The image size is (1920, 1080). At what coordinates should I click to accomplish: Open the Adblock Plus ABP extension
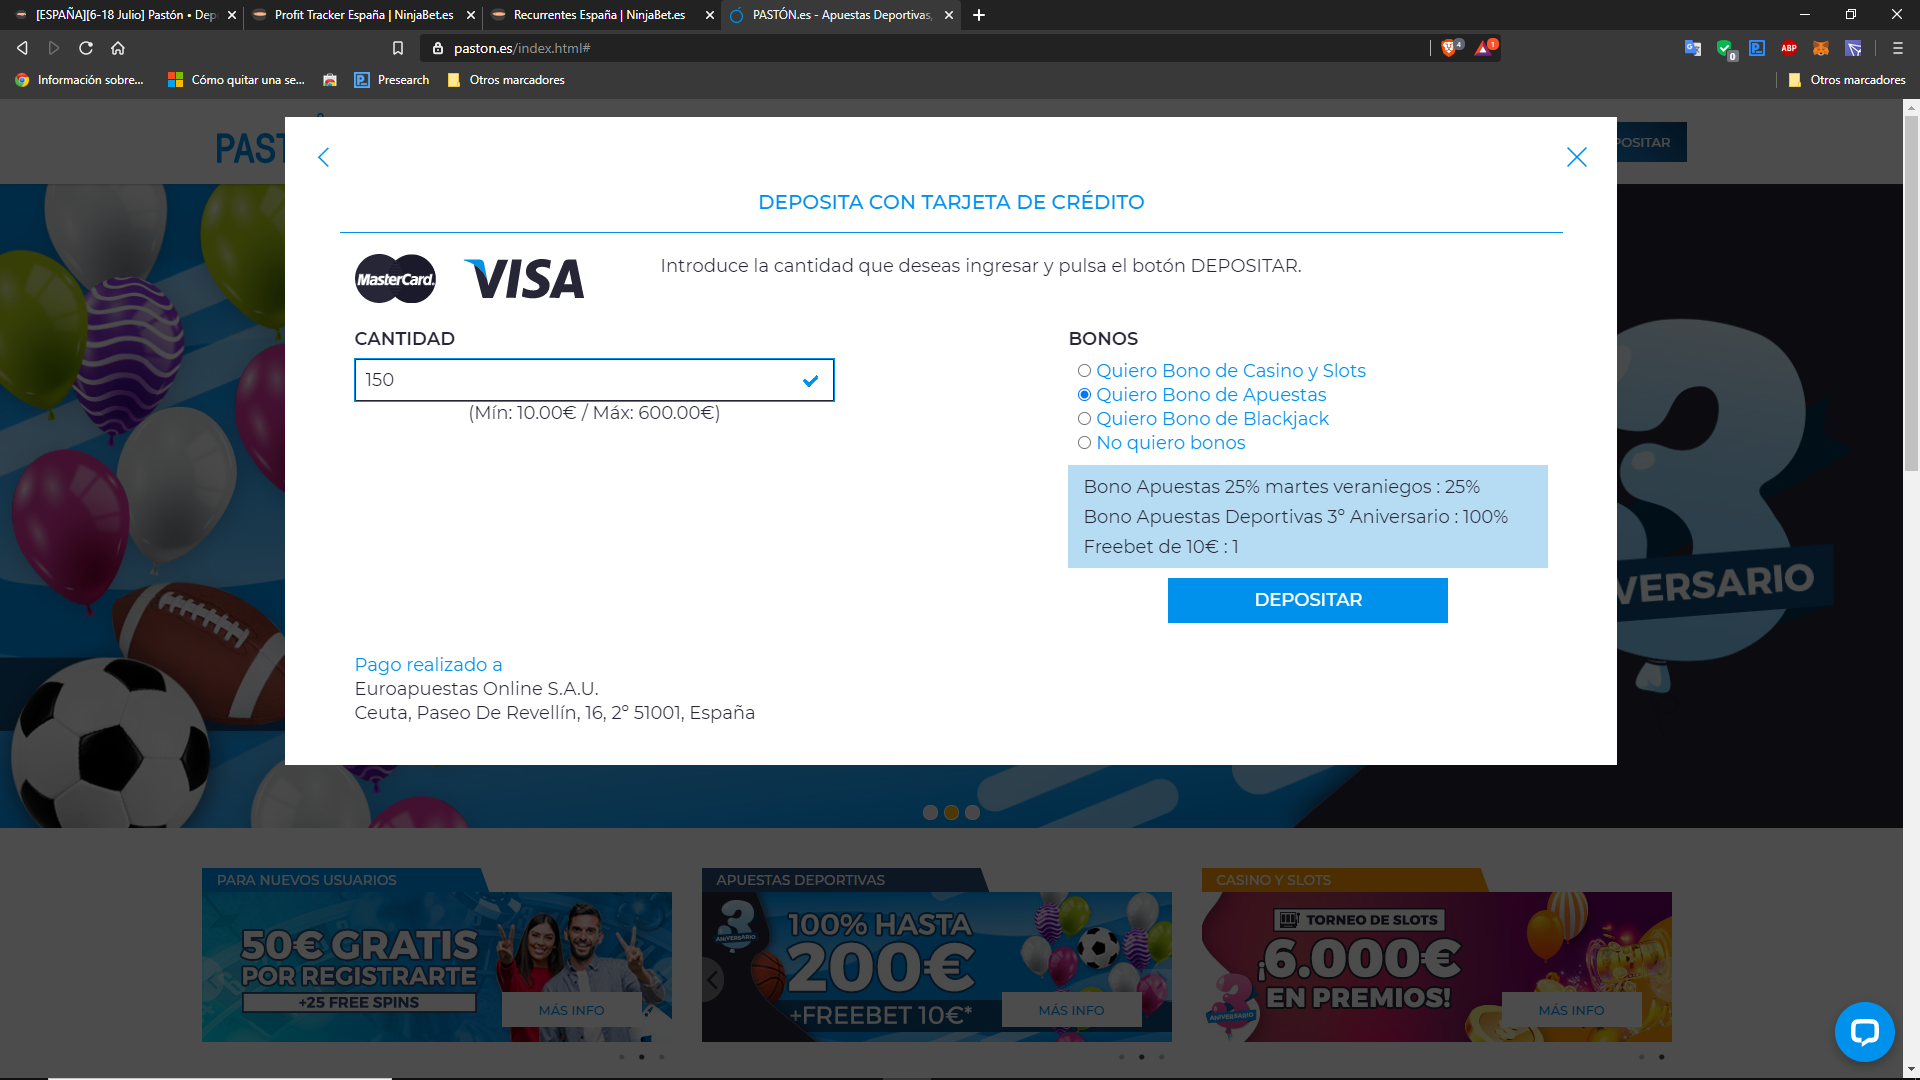(1789, 48)
